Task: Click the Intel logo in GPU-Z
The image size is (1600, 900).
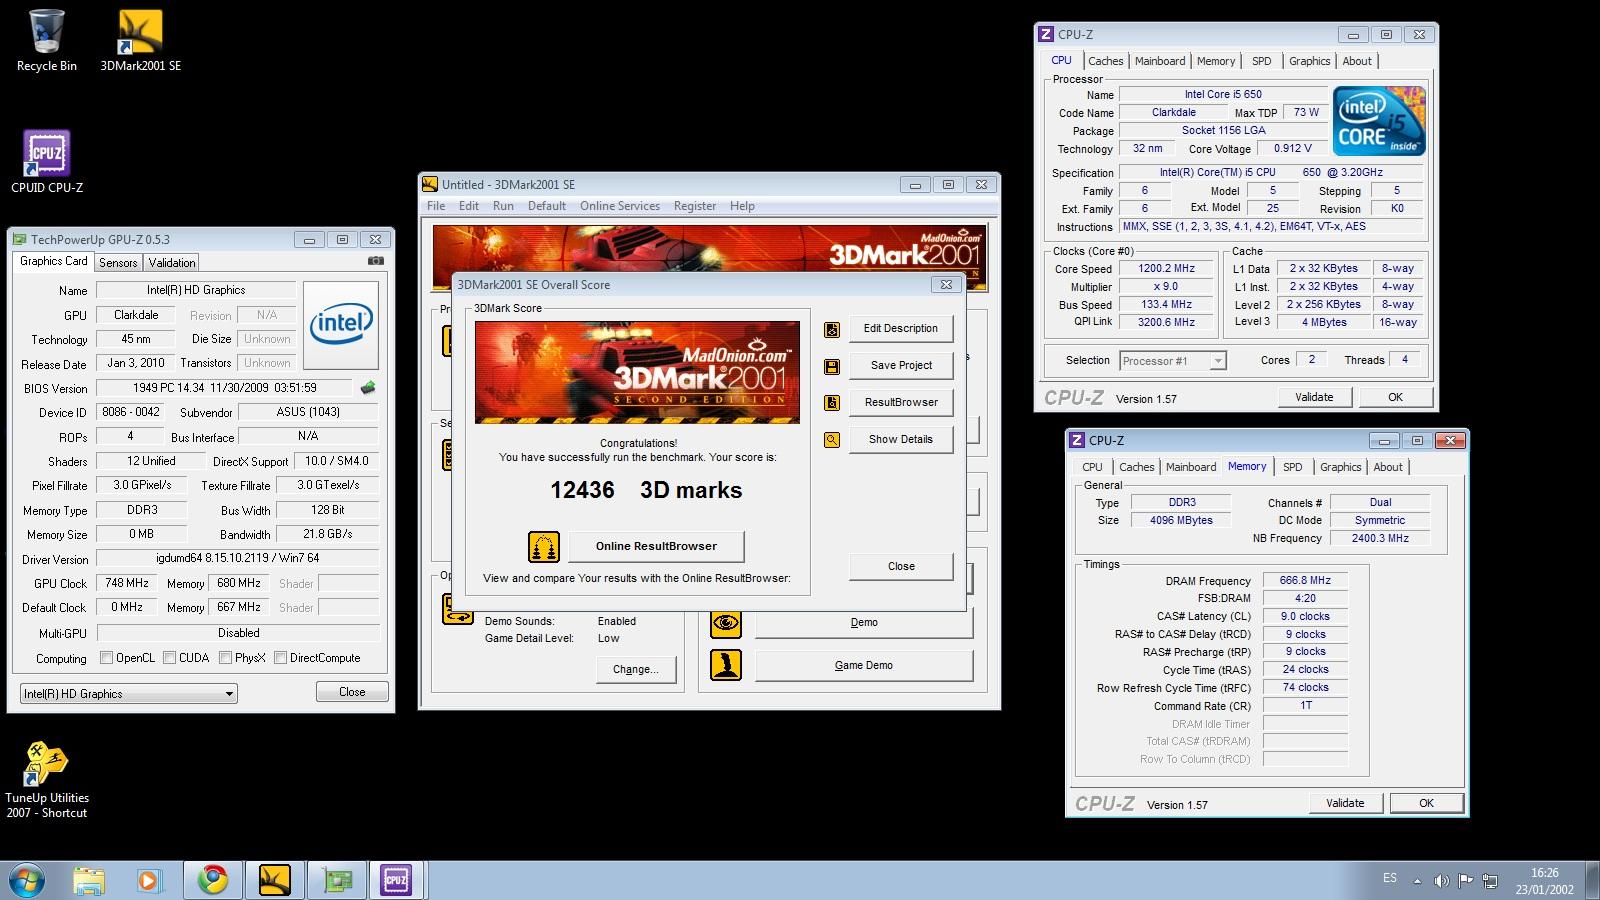Action: point(341,325)
